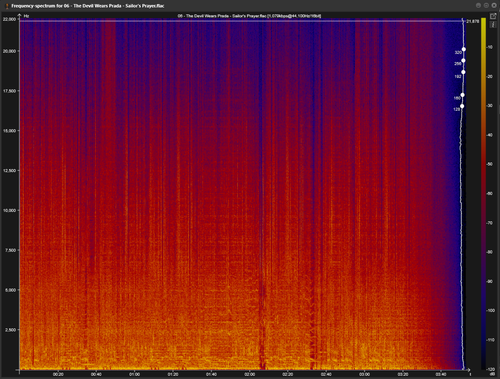Click the -80 dB scale label

coord(490,252)
